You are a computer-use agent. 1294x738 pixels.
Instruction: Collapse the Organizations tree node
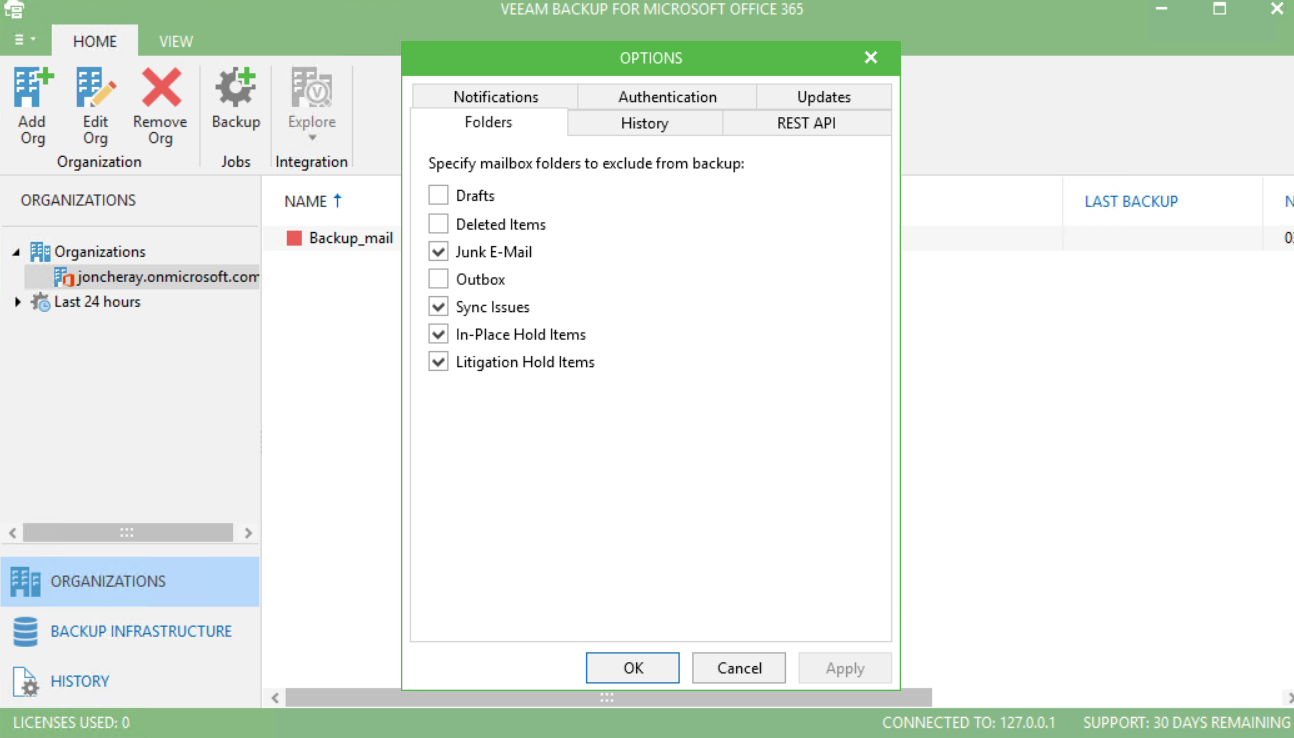16,252
